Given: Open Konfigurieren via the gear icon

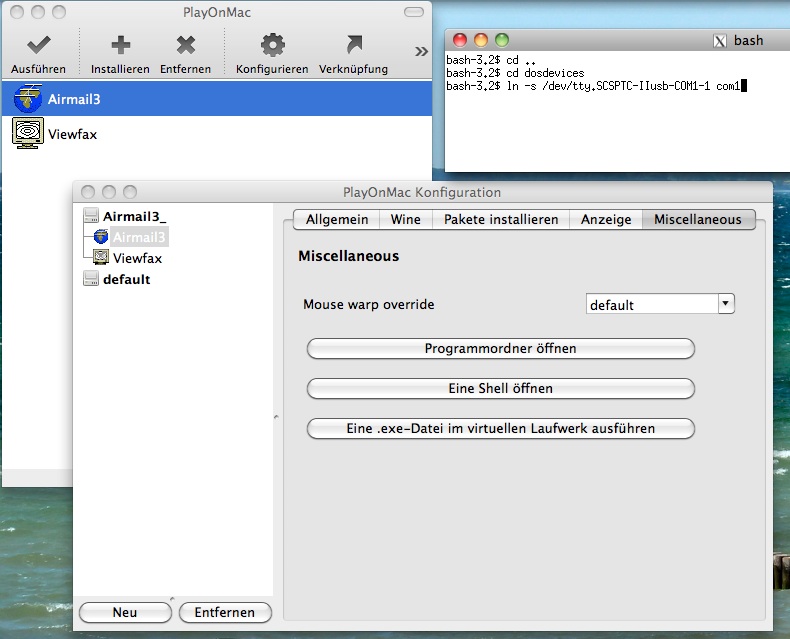Looking at the screenshot, I should [273, 45].
